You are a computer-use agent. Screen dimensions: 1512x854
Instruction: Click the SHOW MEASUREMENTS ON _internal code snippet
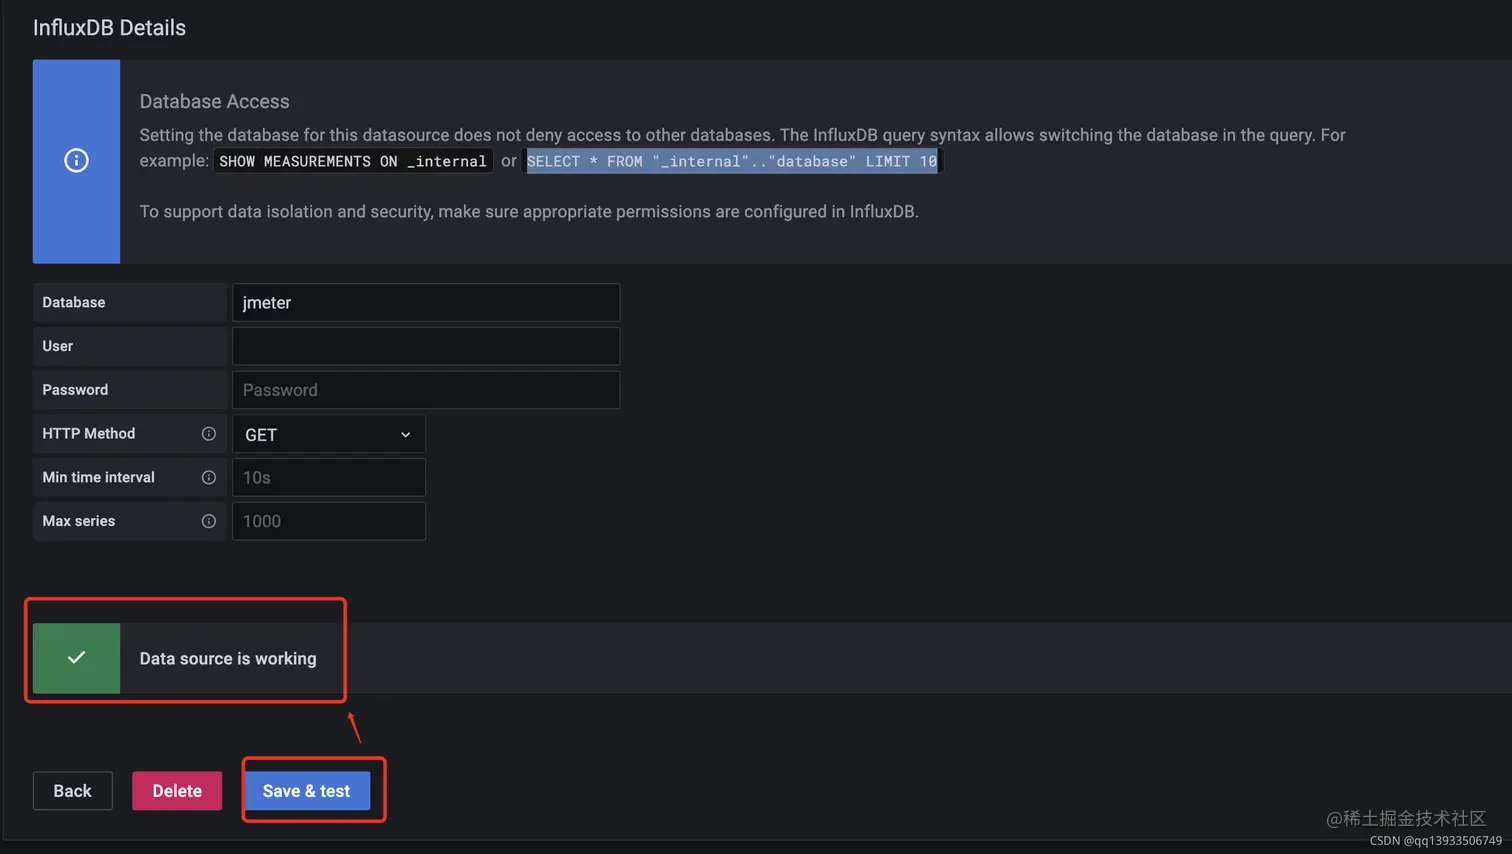353,161
